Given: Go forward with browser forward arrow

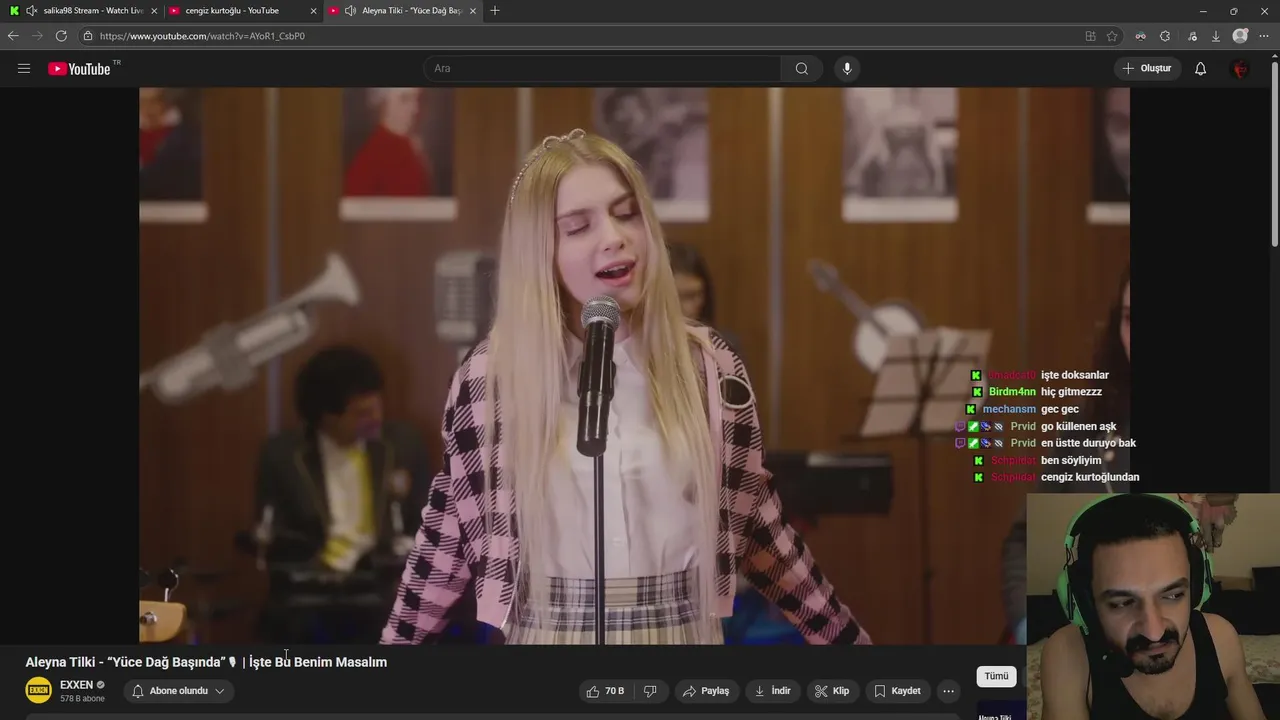Looking at the screenshot, I should [37, 36].
